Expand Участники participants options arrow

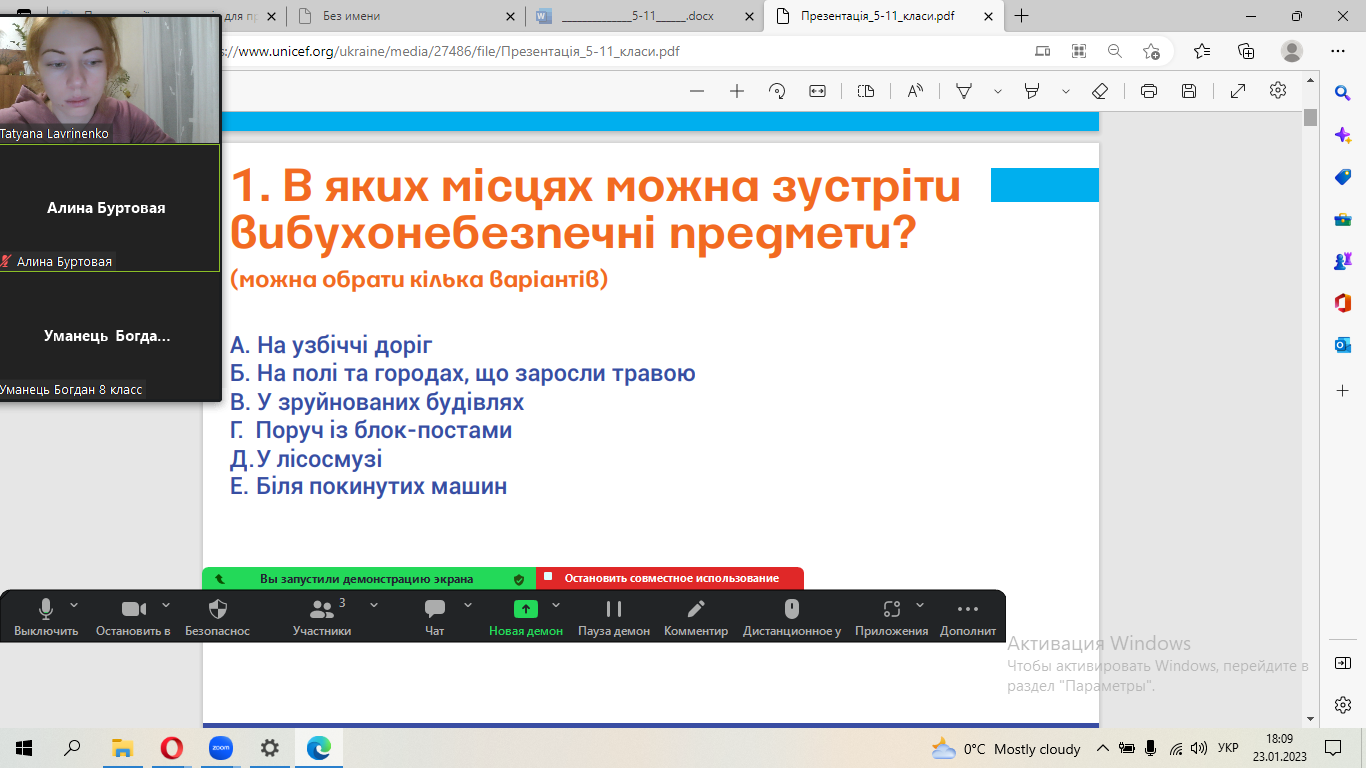tap(374, 605)
